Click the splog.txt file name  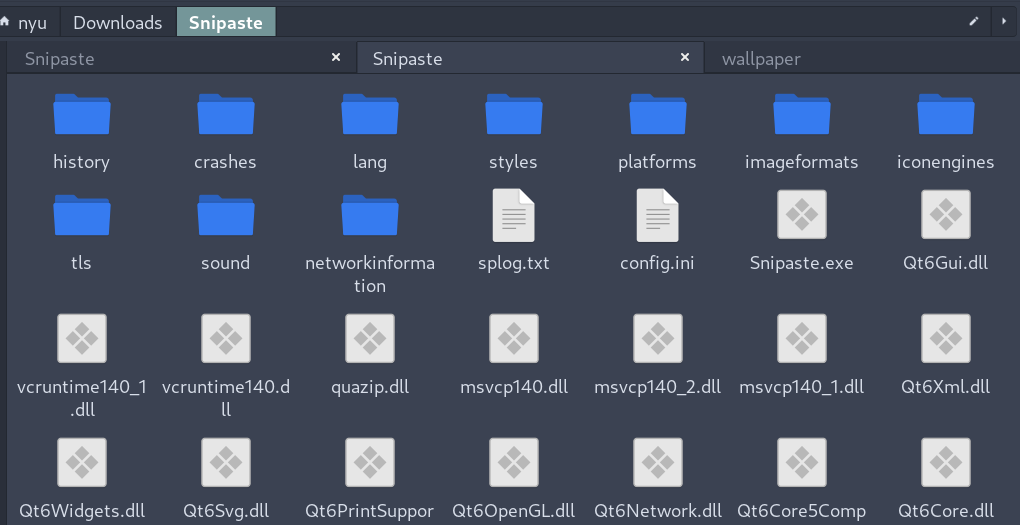pos(513,263)
